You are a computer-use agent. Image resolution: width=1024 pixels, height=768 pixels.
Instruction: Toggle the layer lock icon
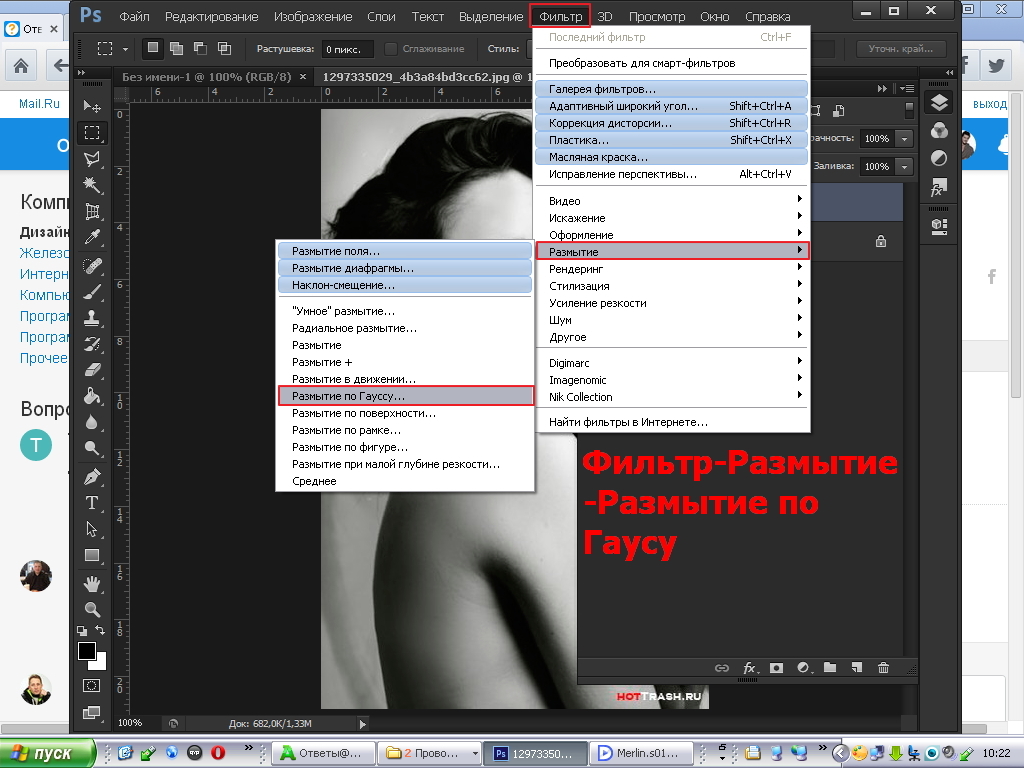(881, 241)
